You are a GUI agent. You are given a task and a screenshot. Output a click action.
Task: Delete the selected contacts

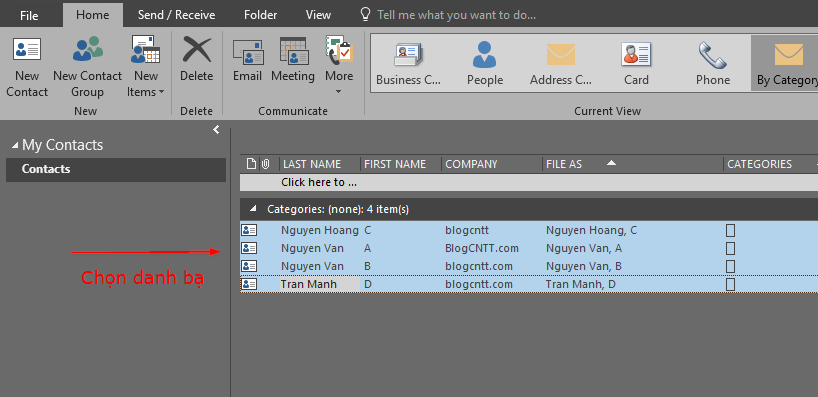coord(197,60)
